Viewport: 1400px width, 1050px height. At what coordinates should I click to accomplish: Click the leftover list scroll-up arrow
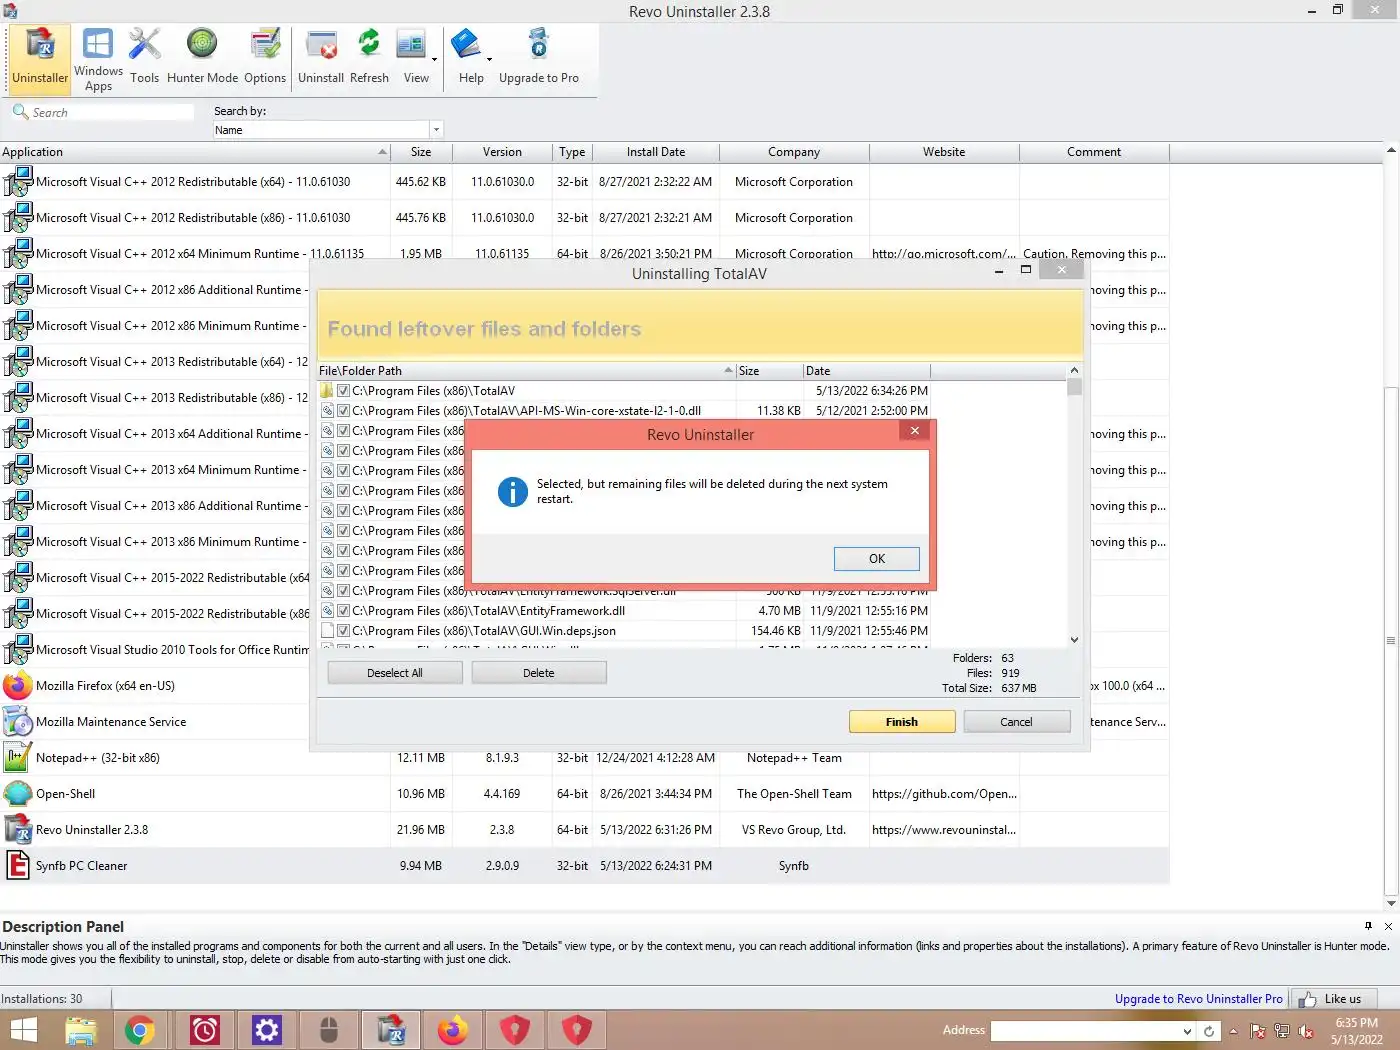click(x=1075, y=371)
